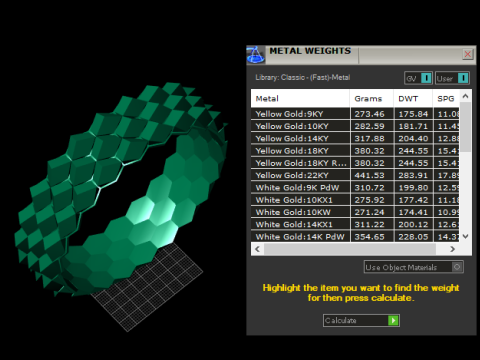Click the 181.71 DWT value
The image size is (480, 360).
[413, 126]
